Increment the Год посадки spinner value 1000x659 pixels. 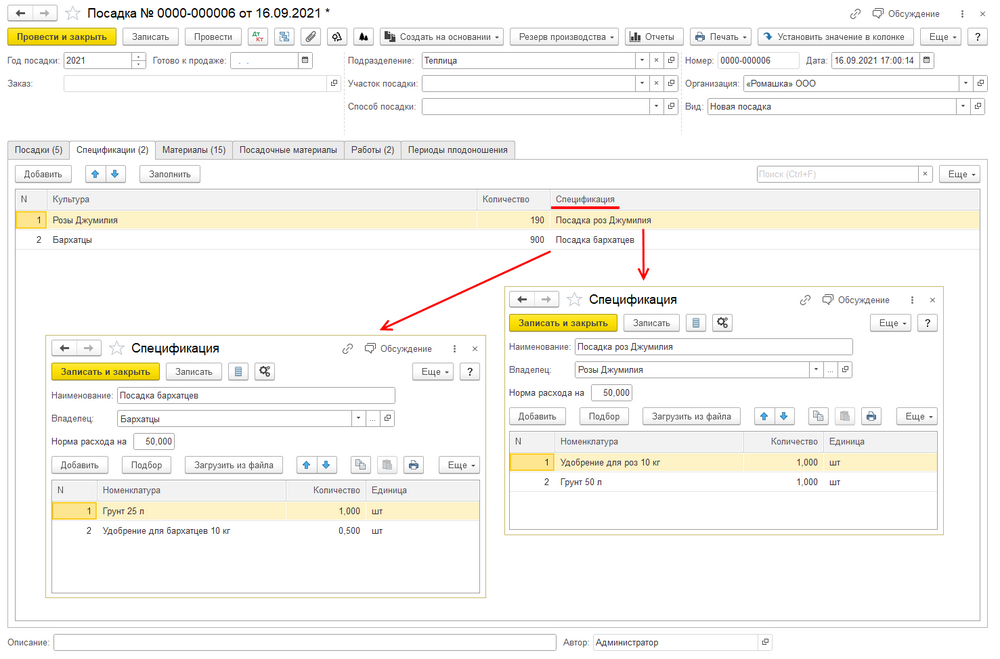point(138,56)
